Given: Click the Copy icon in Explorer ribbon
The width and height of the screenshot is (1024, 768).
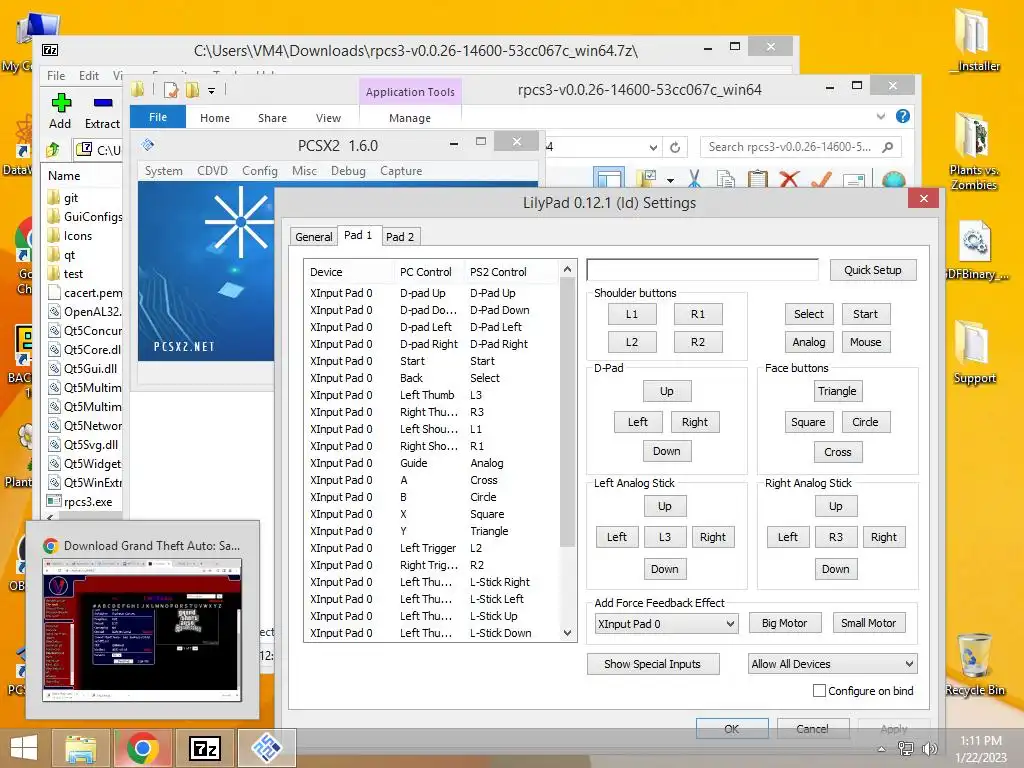Looking at the screenshot, I should 726,179.
